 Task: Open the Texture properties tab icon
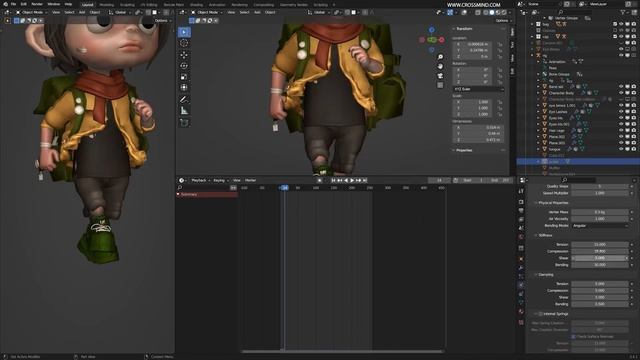[x=521, y=322]
